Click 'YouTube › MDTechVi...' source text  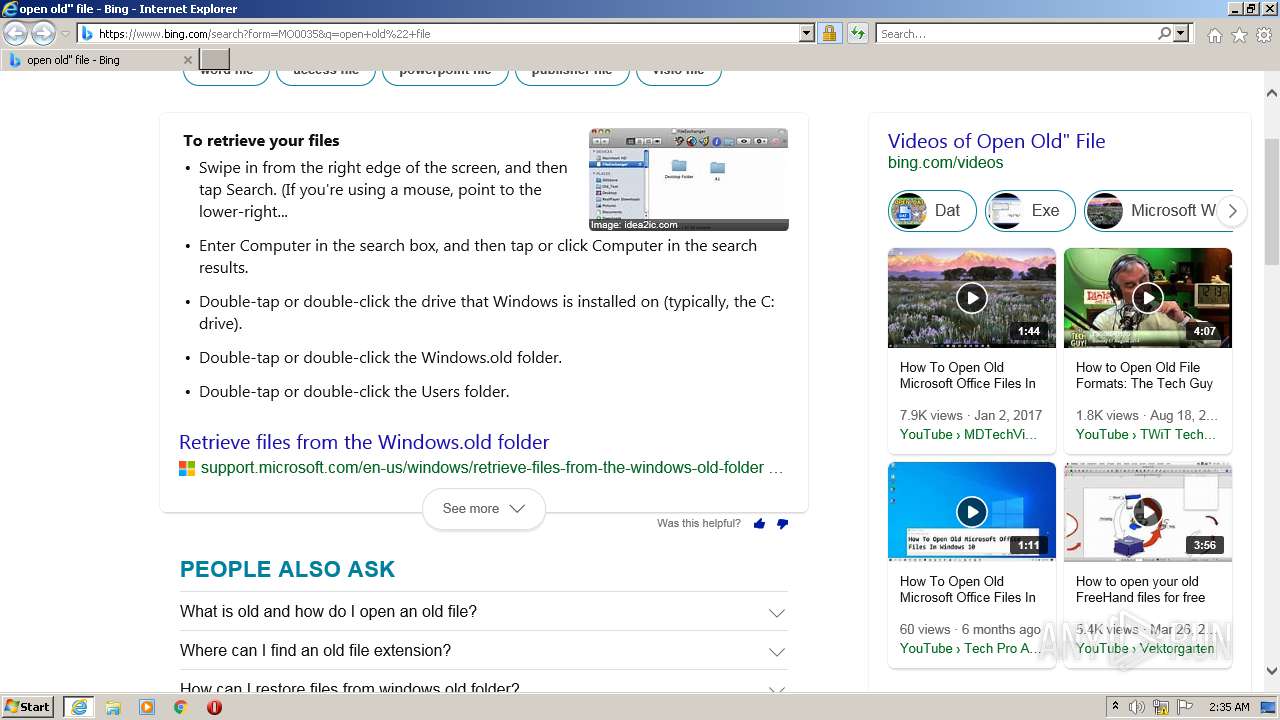coord(968,434)
